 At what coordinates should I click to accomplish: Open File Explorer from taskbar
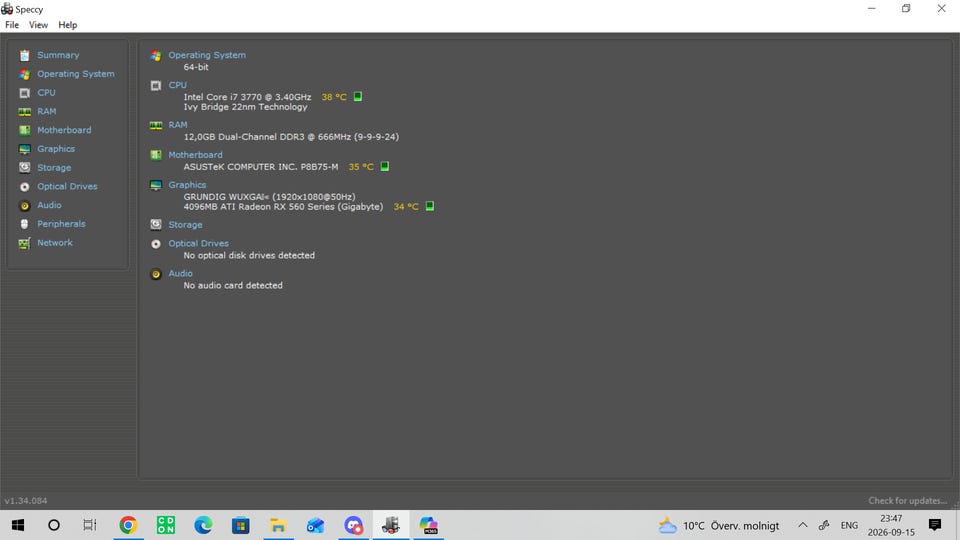[x=278, y=525]
